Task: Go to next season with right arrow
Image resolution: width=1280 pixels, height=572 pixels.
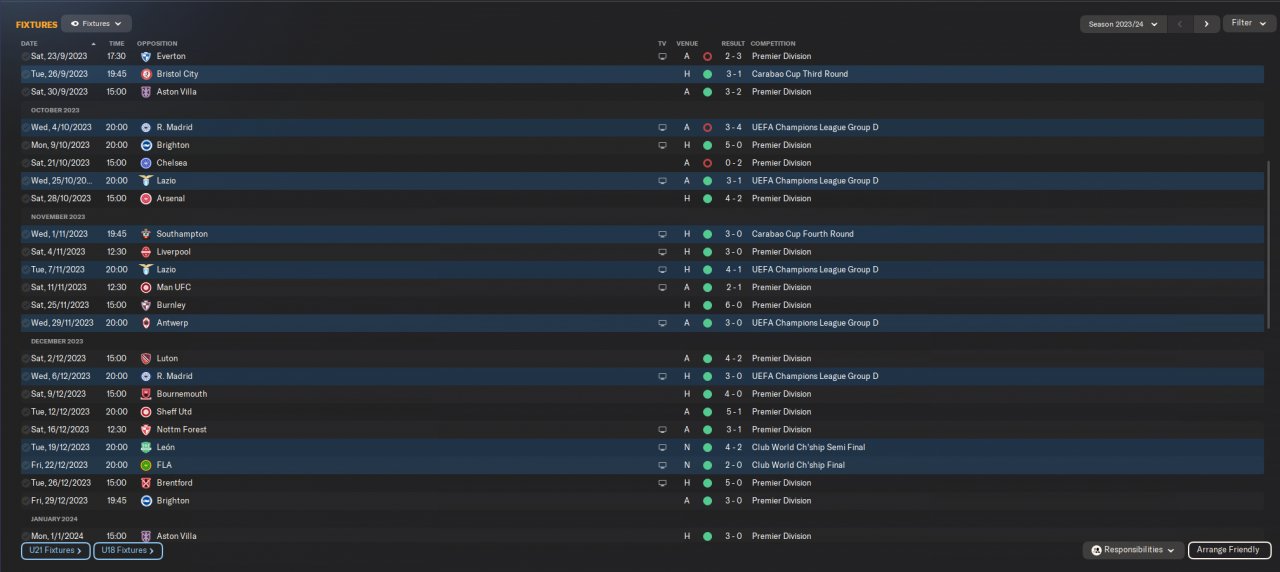Action: (1206, 24)
